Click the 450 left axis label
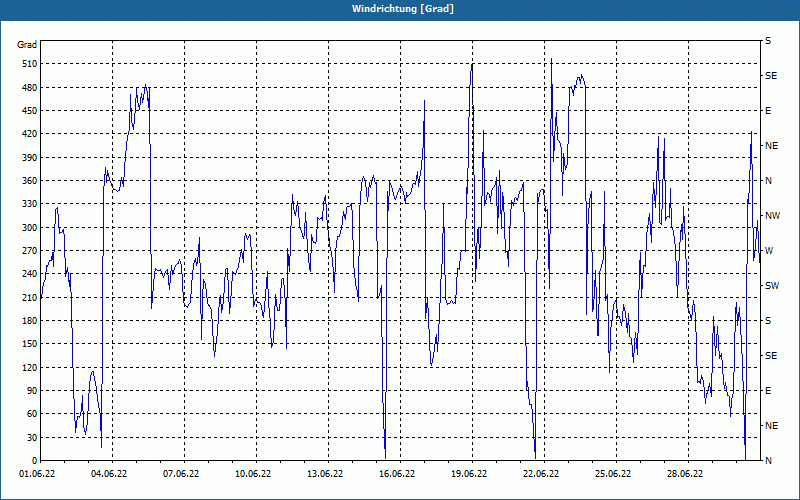 (30, 111)
